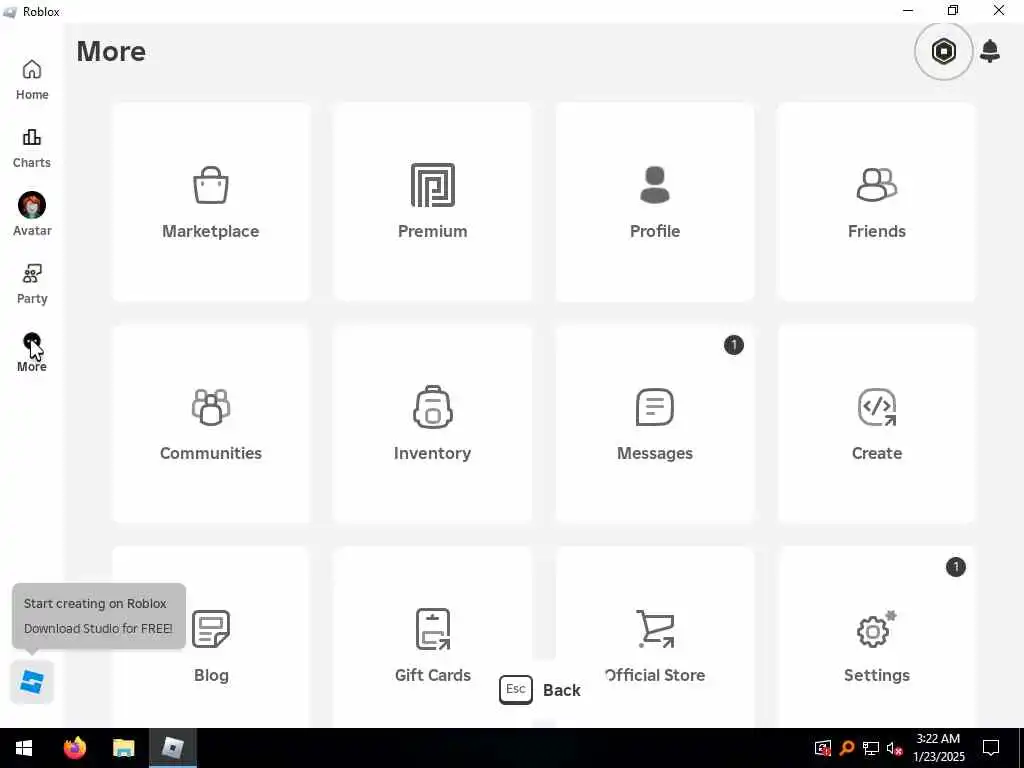Click the Inventory label text
This screenshot has width=1024, height=768.
(x=432, y=453)
